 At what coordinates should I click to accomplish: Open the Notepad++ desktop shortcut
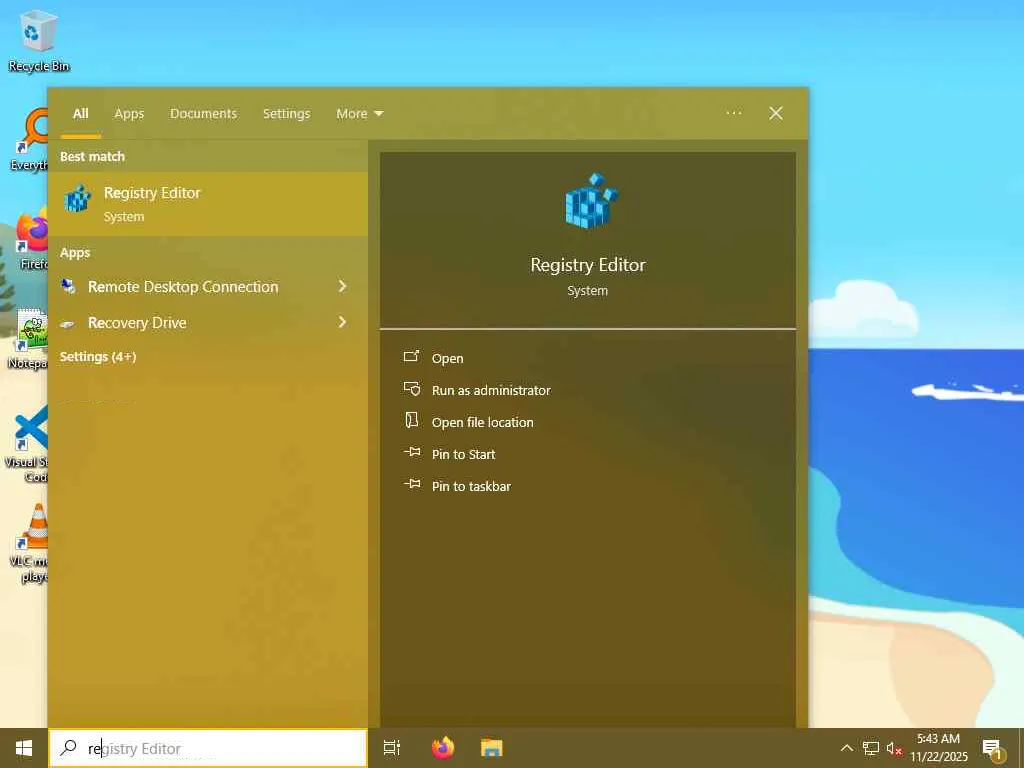[30, 338]
